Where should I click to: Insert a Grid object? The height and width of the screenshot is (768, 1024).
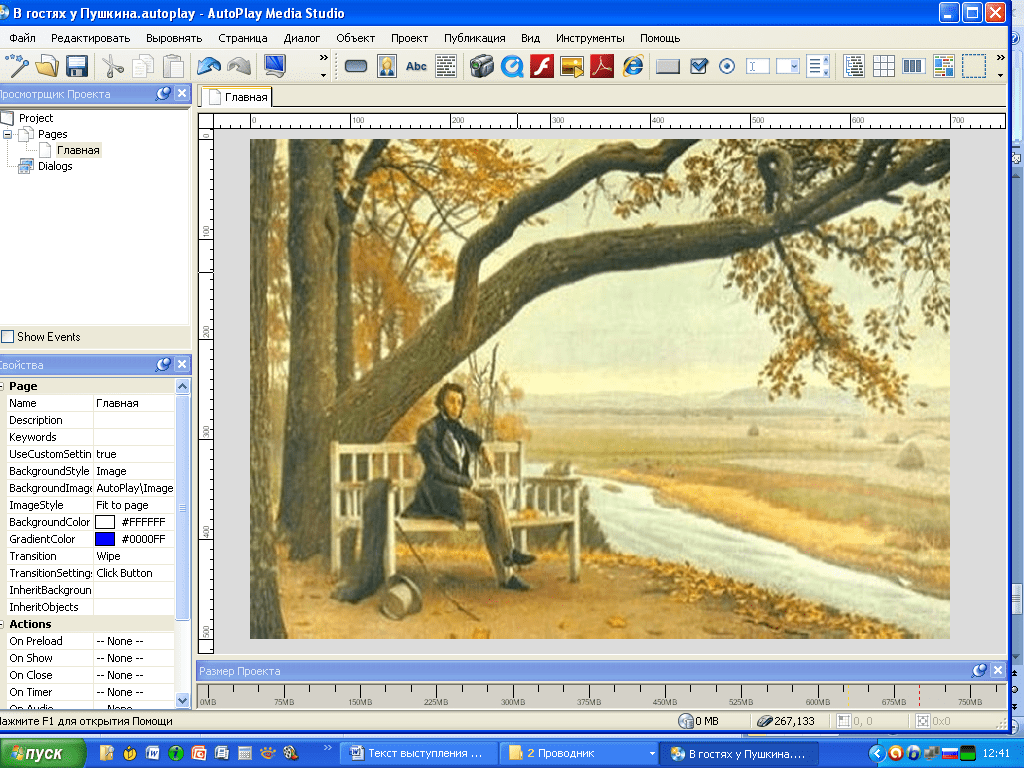(884, 66)
